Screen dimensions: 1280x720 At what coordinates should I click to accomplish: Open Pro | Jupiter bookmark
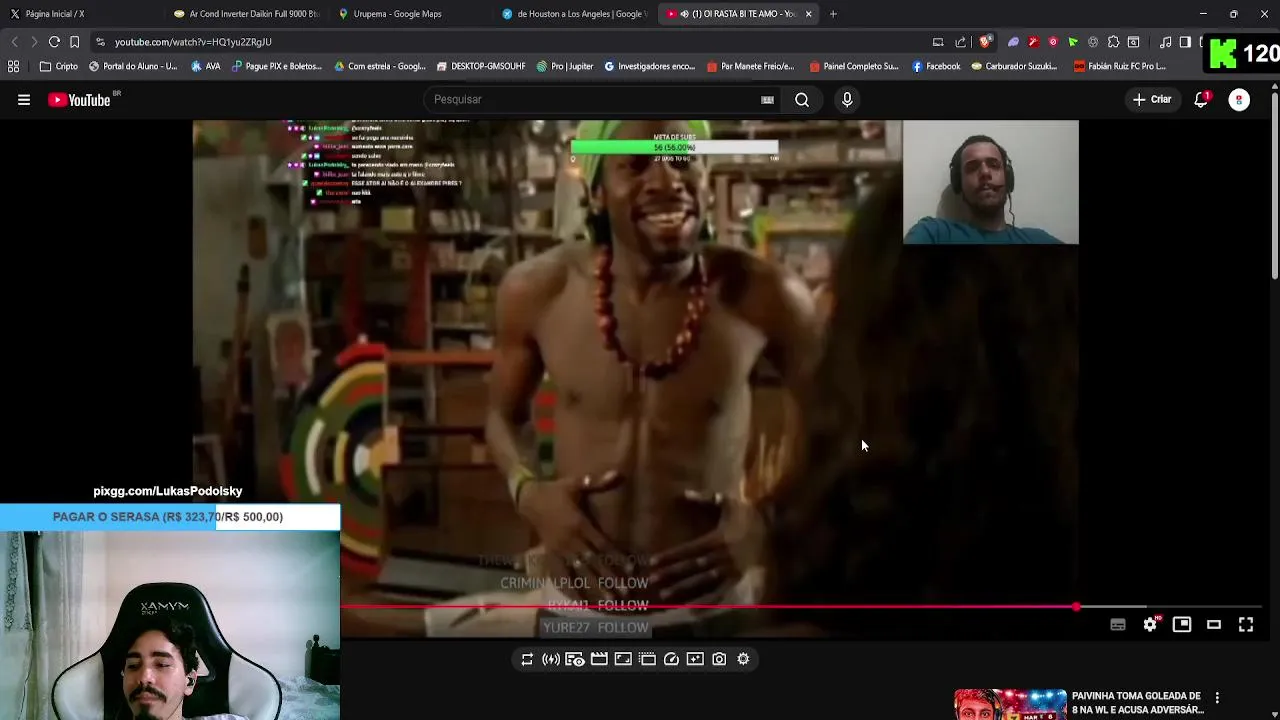(565, 67)
